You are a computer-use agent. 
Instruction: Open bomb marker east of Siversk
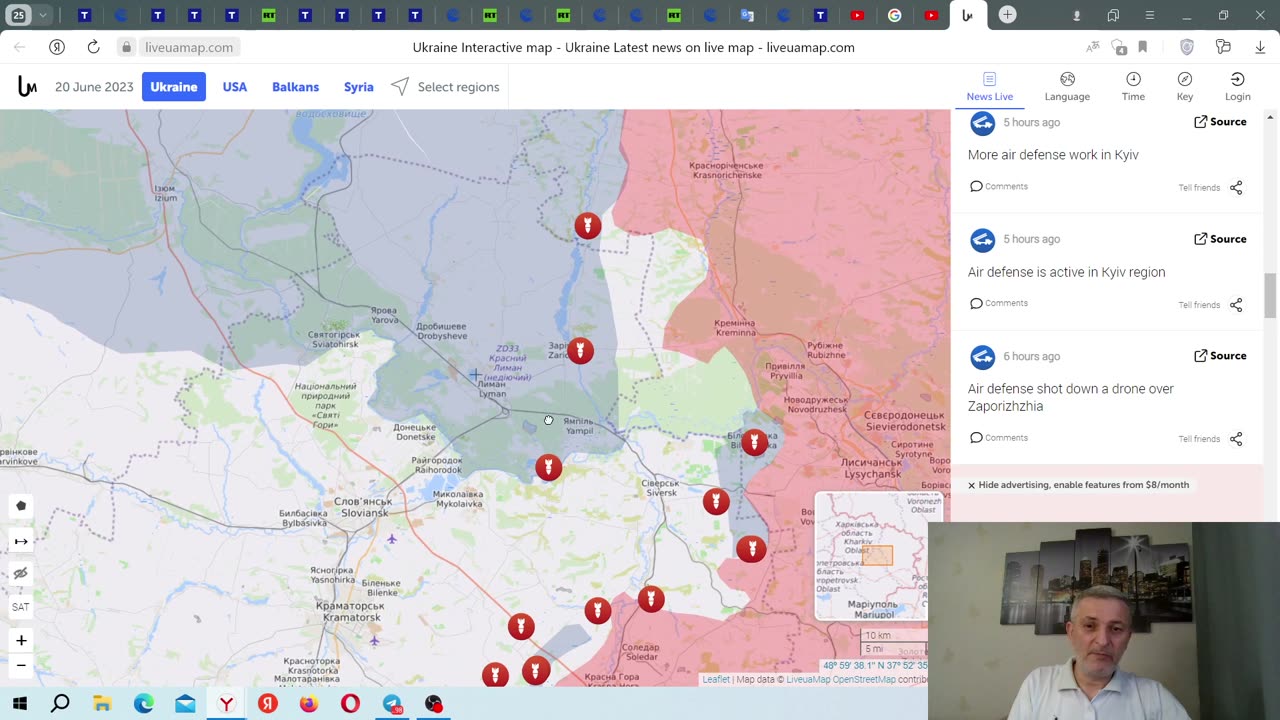click(716, 502)
